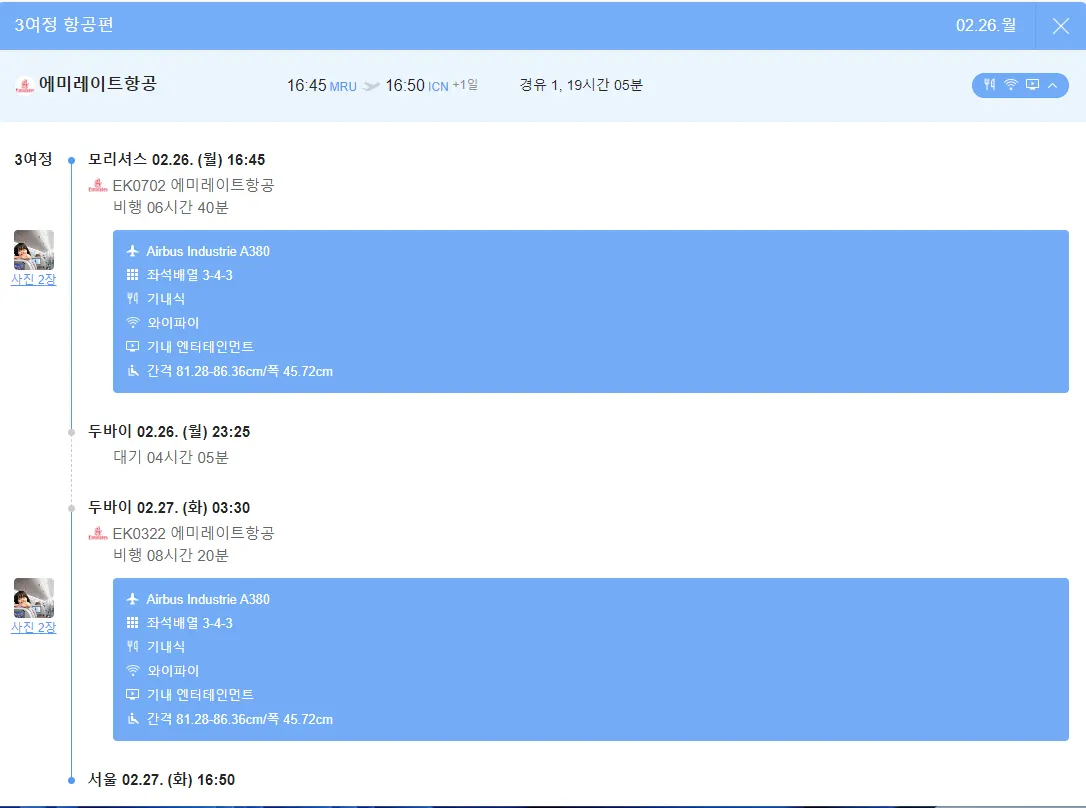Click the entertainment icon in the EK0702 panel

132,346
